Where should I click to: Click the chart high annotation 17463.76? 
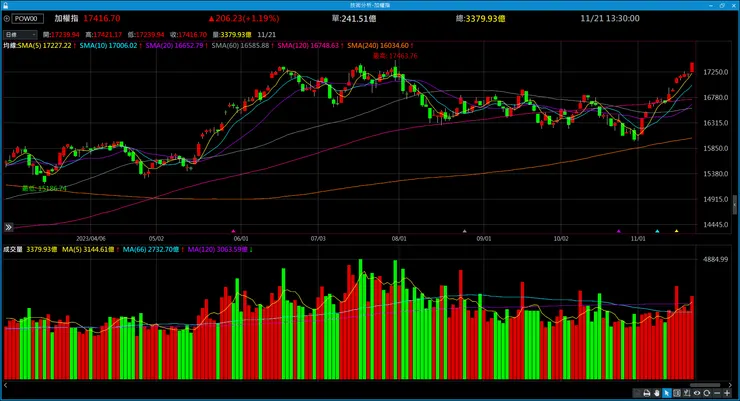395,56
